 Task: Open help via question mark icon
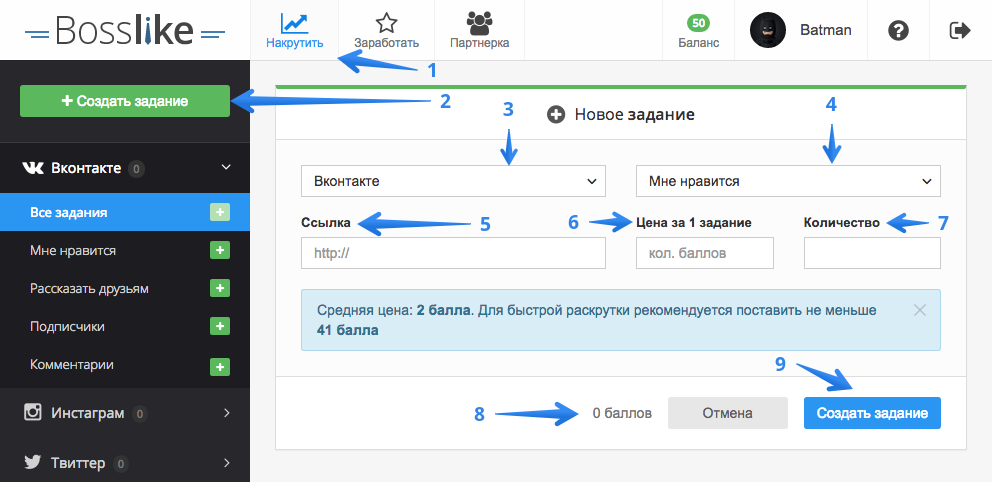898,30
